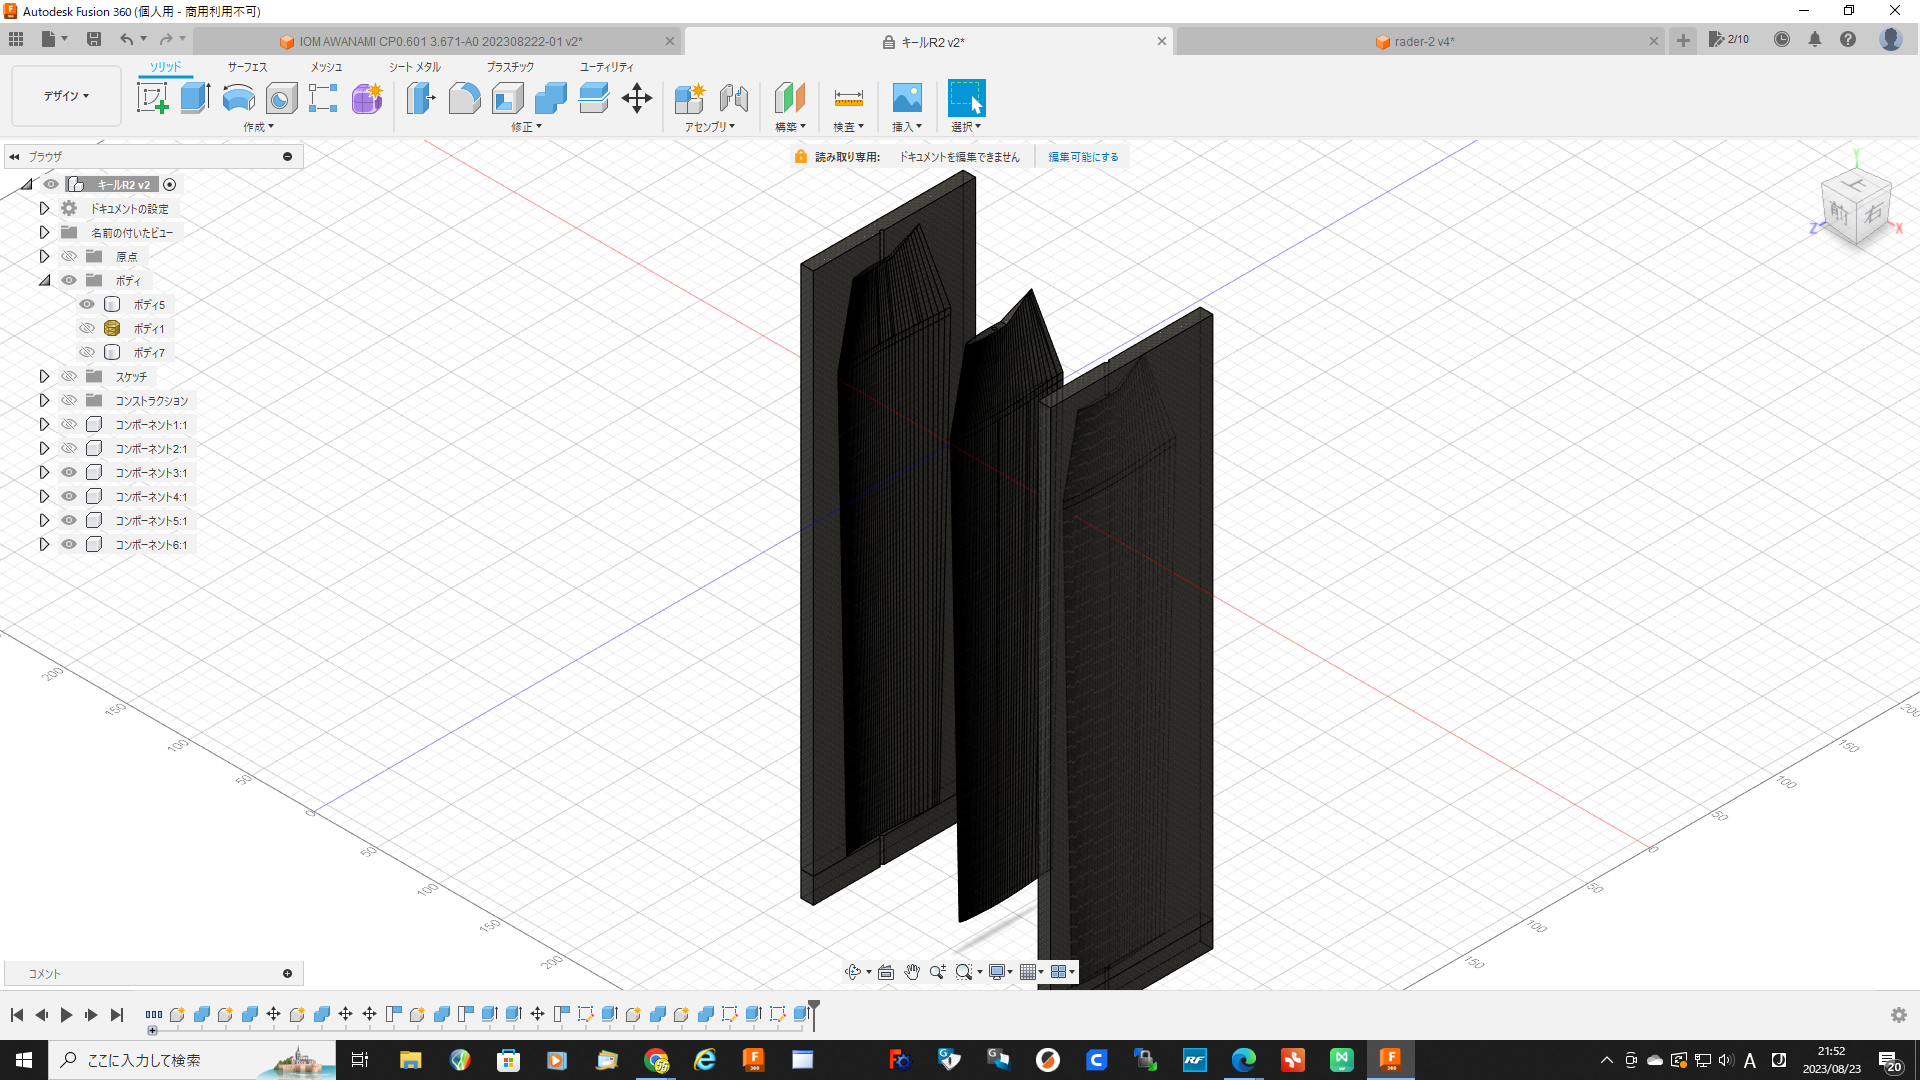Open the rader-2 v4 document tab

1423,41
